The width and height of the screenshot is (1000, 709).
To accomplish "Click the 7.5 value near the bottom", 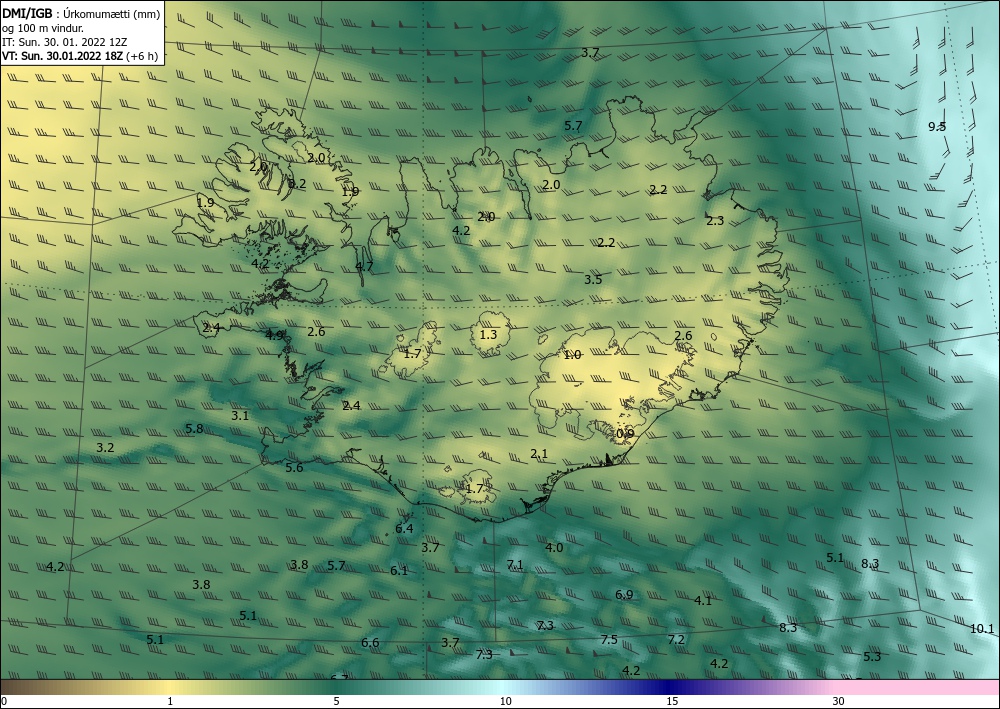I will pyautogui.click(x=609, y=640).
